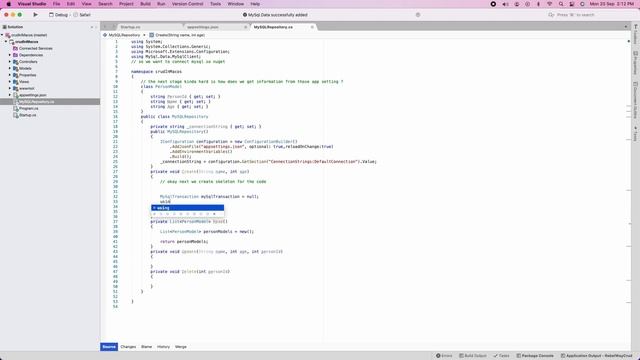Screen dimensions: 640x360
Task: Open the Tests pad in status bar
Action: point(502,356)
